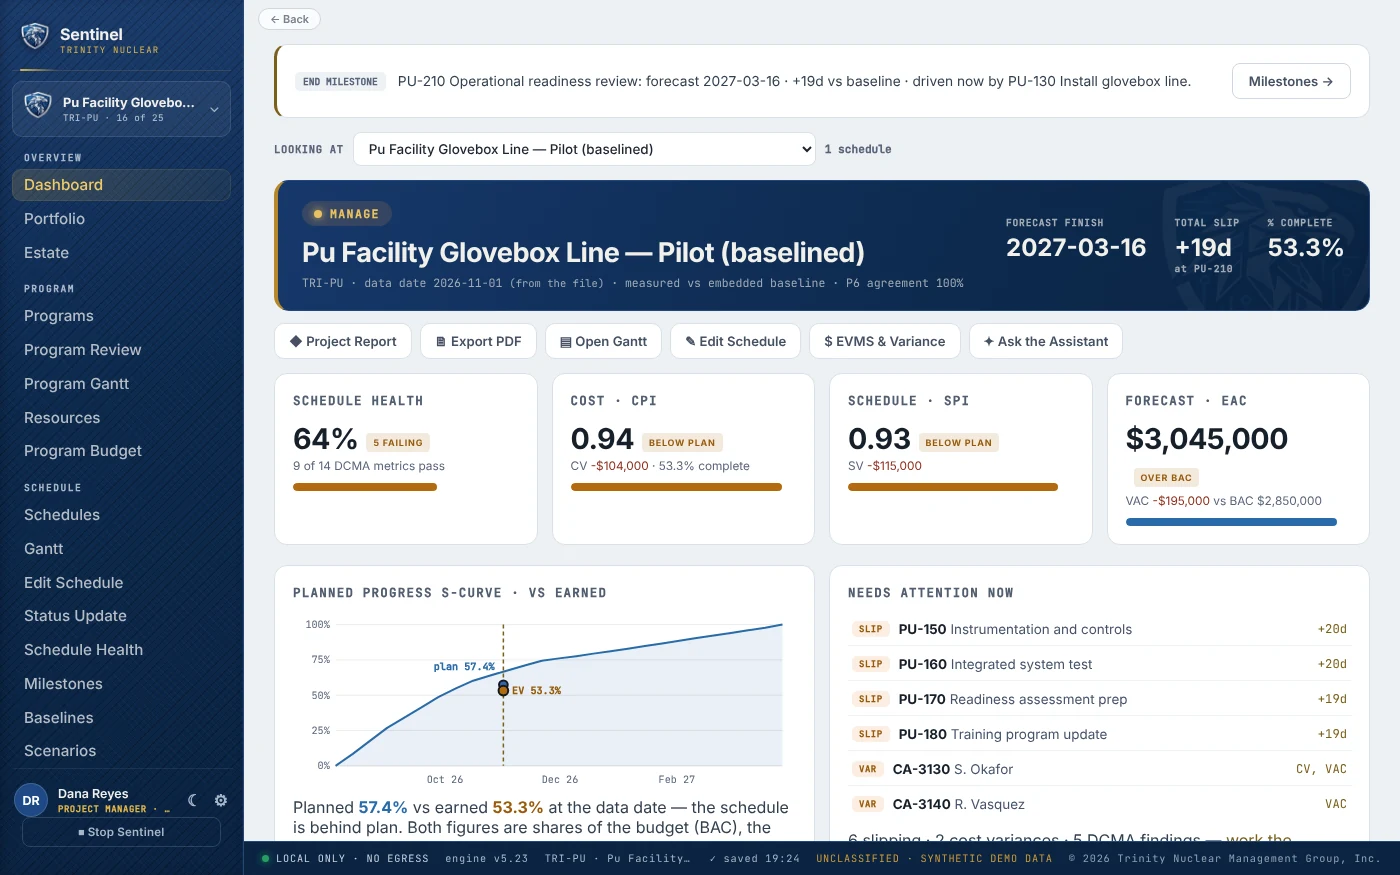This screenshot has height=875, width=1400.
Task: Select PU-160 Integrated system test row
Action: pyautogui.click(x=1099, y=664)
